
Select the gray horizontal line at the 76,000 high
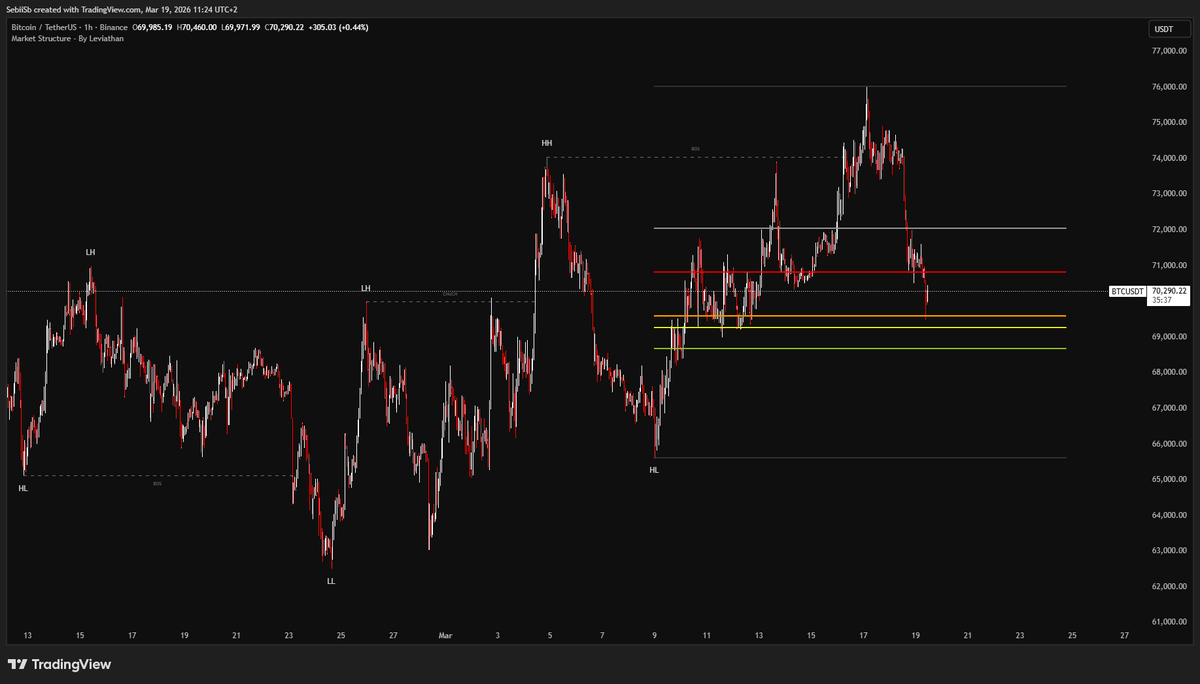click(x=860, y=86)
